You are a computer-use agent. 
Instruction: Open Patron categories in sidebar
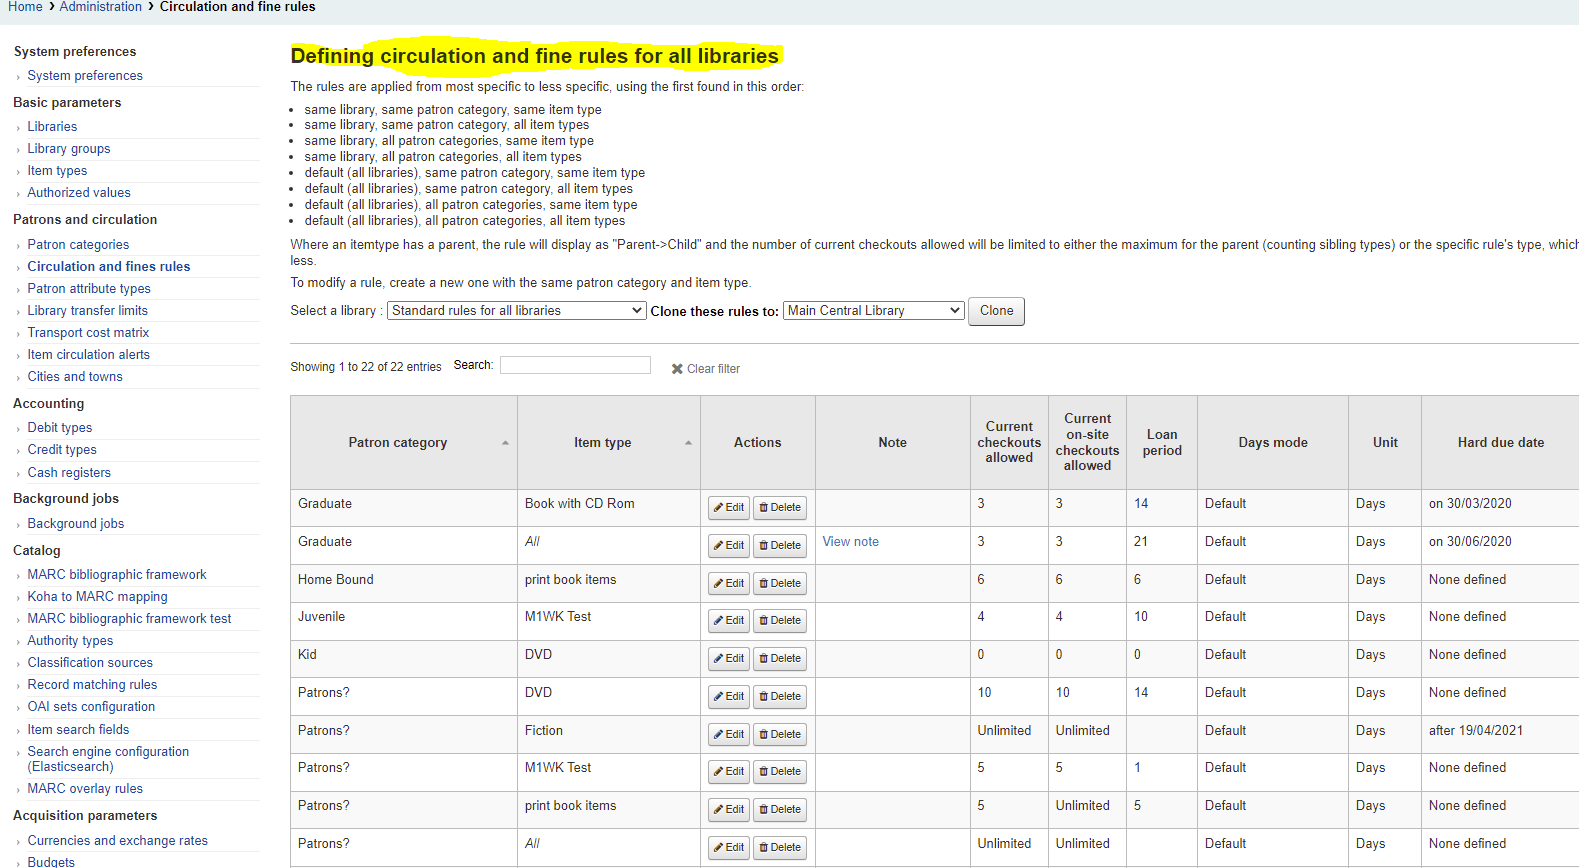pos(78,245)
